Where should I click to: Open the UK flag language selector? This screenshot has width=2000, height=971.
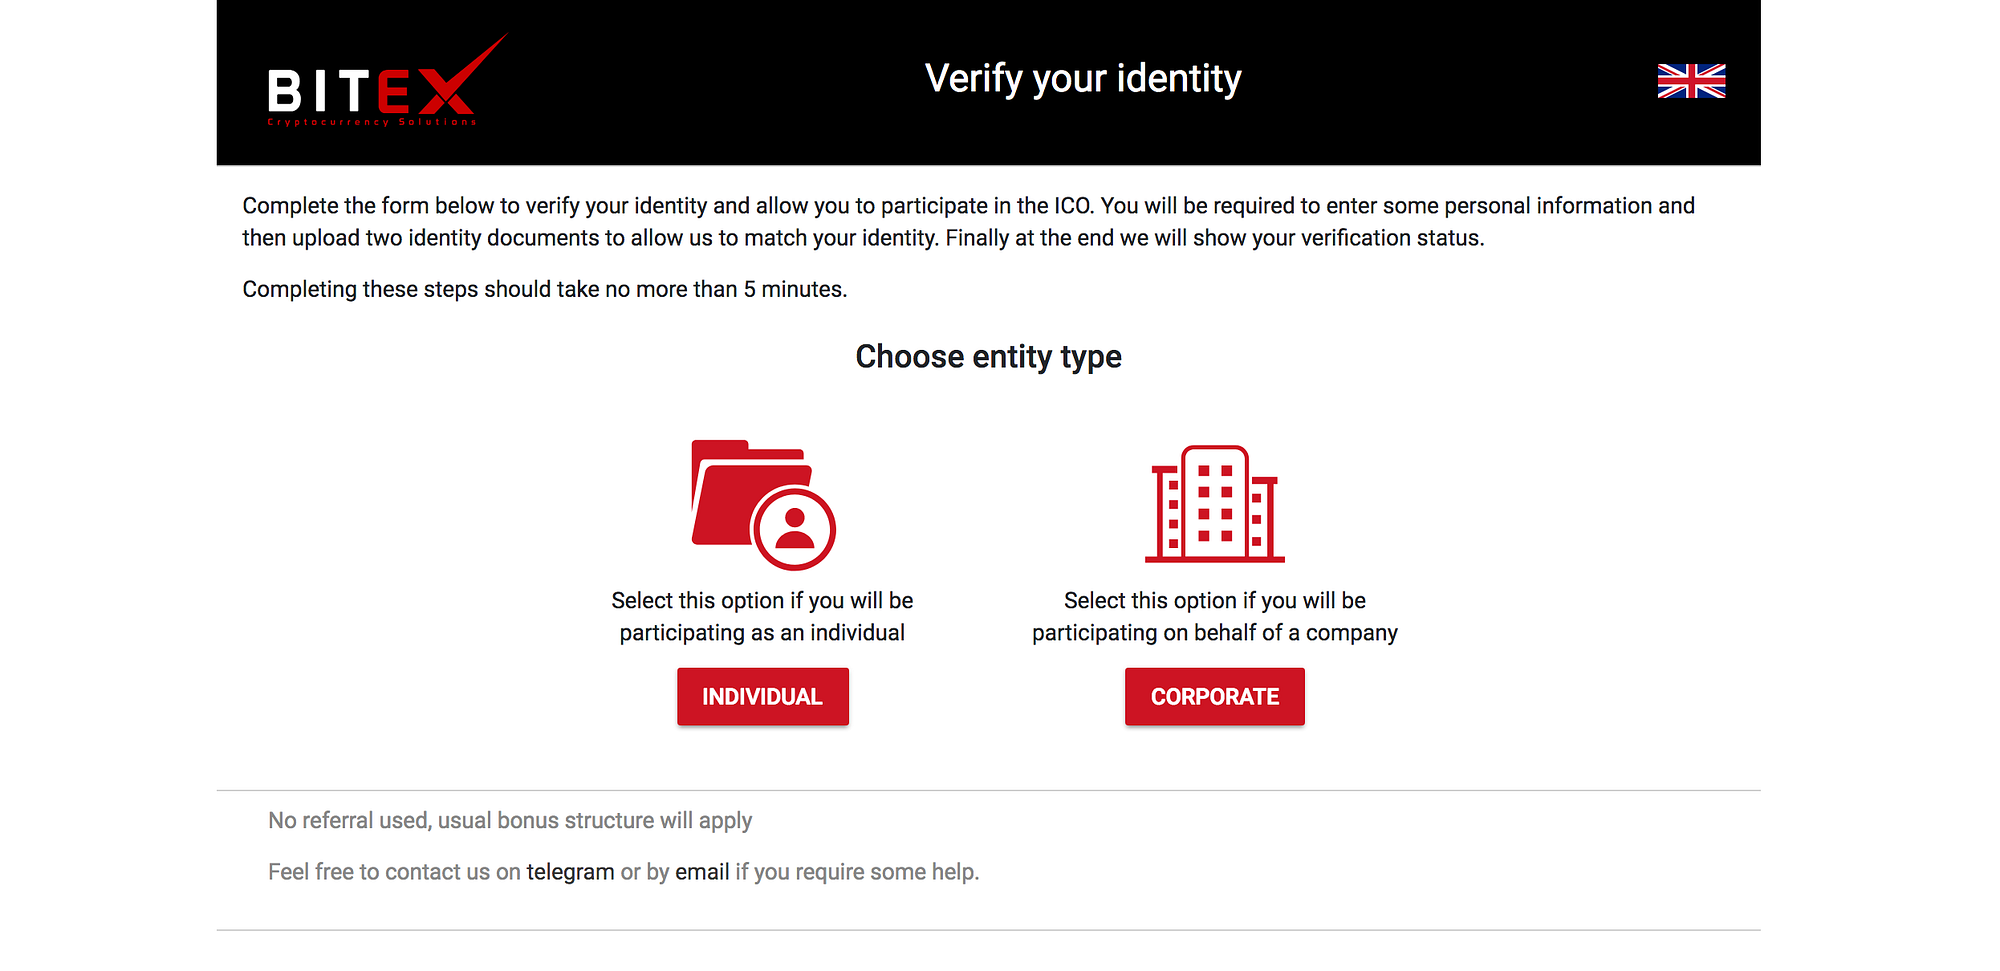(1691, 81)
